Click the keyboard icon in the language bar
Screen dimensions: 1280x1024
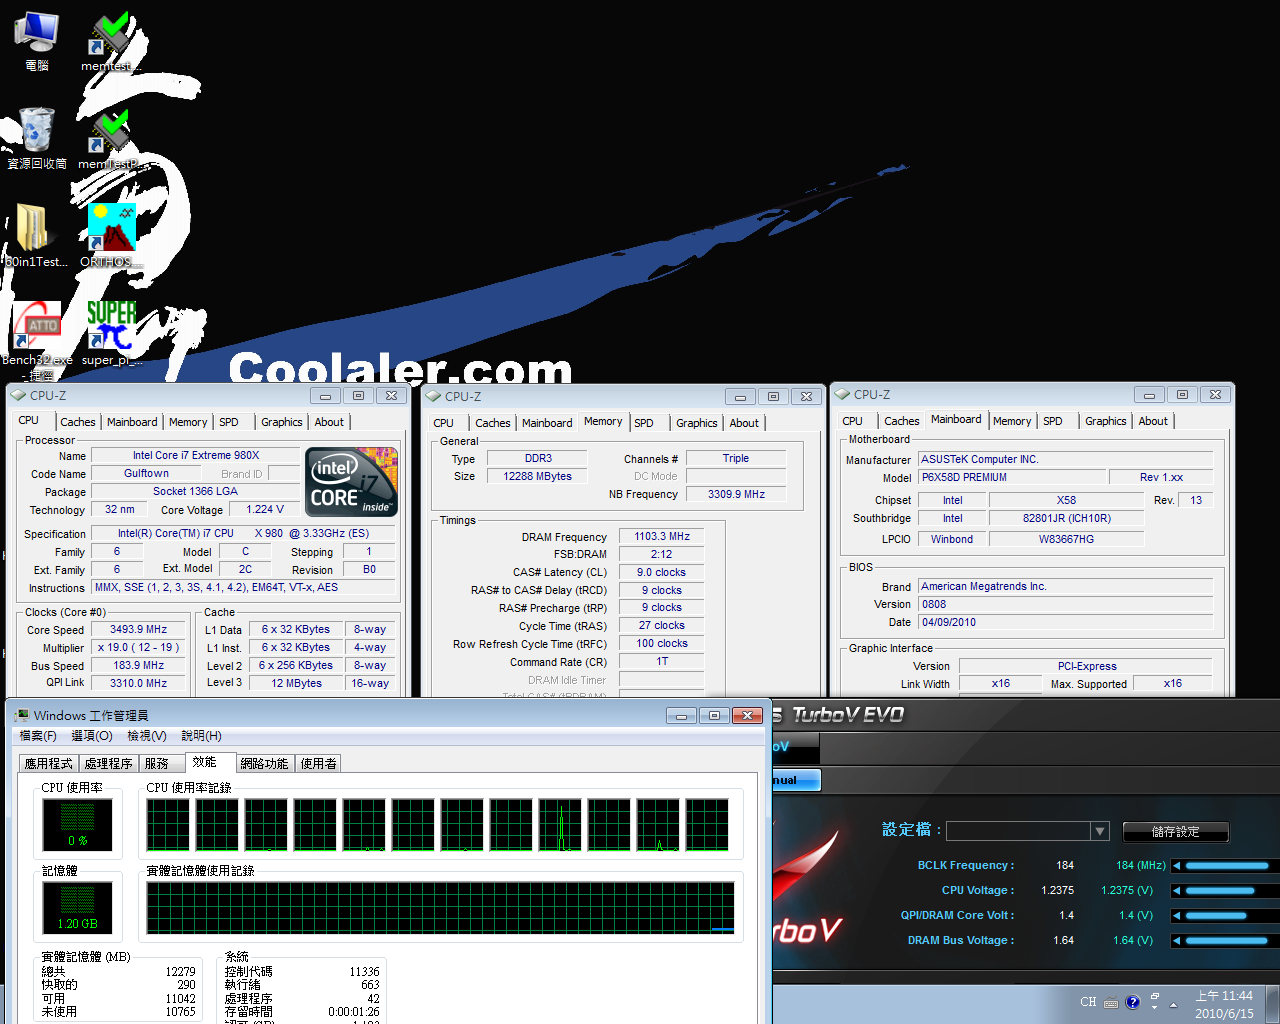[x=1111, y=1003]
